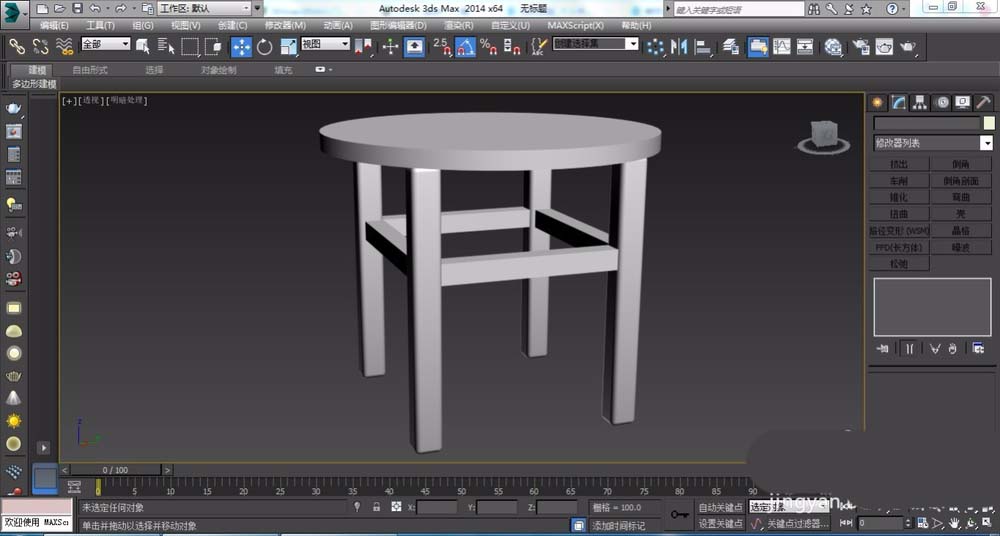Expand the undo history arrow
The width and height of the screenshot is (1000, 536).
(107, 9)
